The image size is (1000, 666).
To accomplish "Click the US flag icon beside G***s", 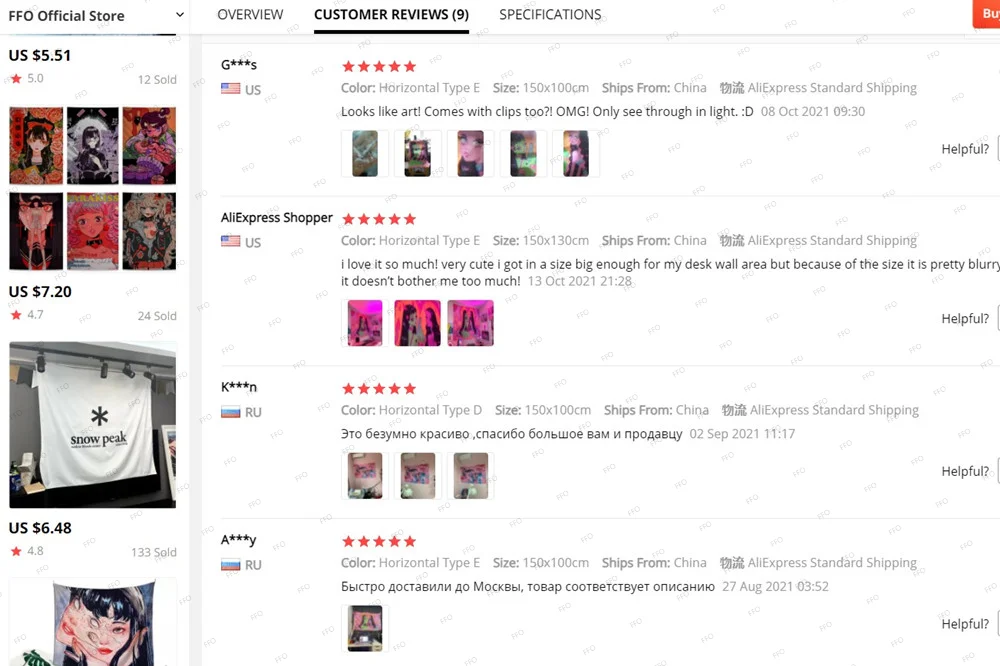I will click(x=231, y=89).
